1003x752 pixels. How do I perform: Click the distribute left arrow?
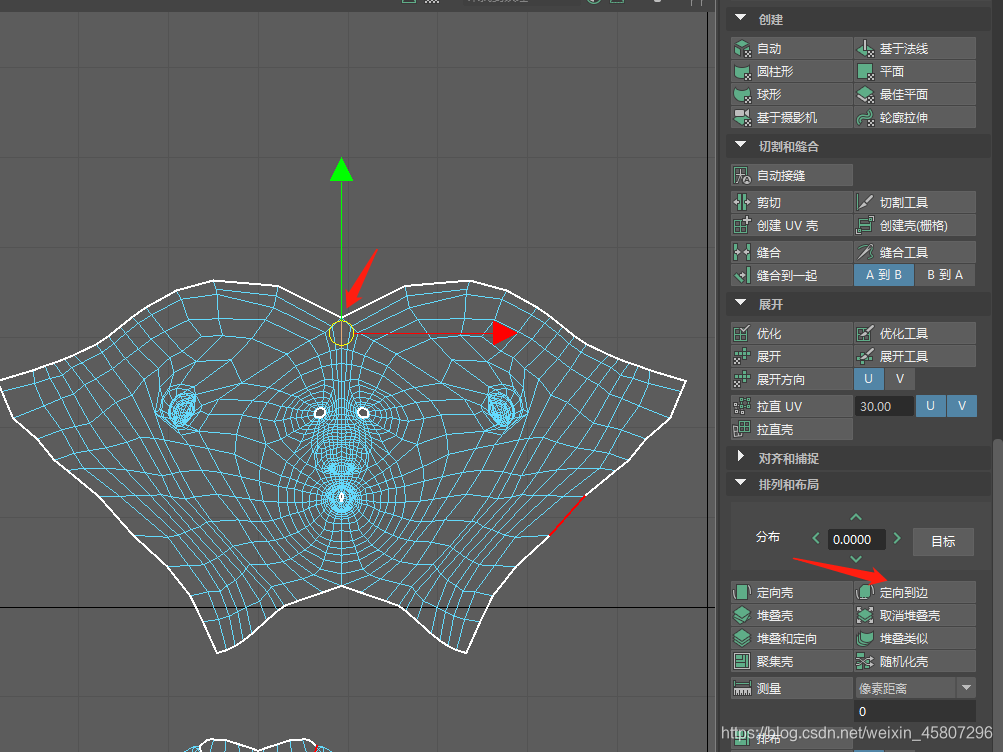click(816, 538)
